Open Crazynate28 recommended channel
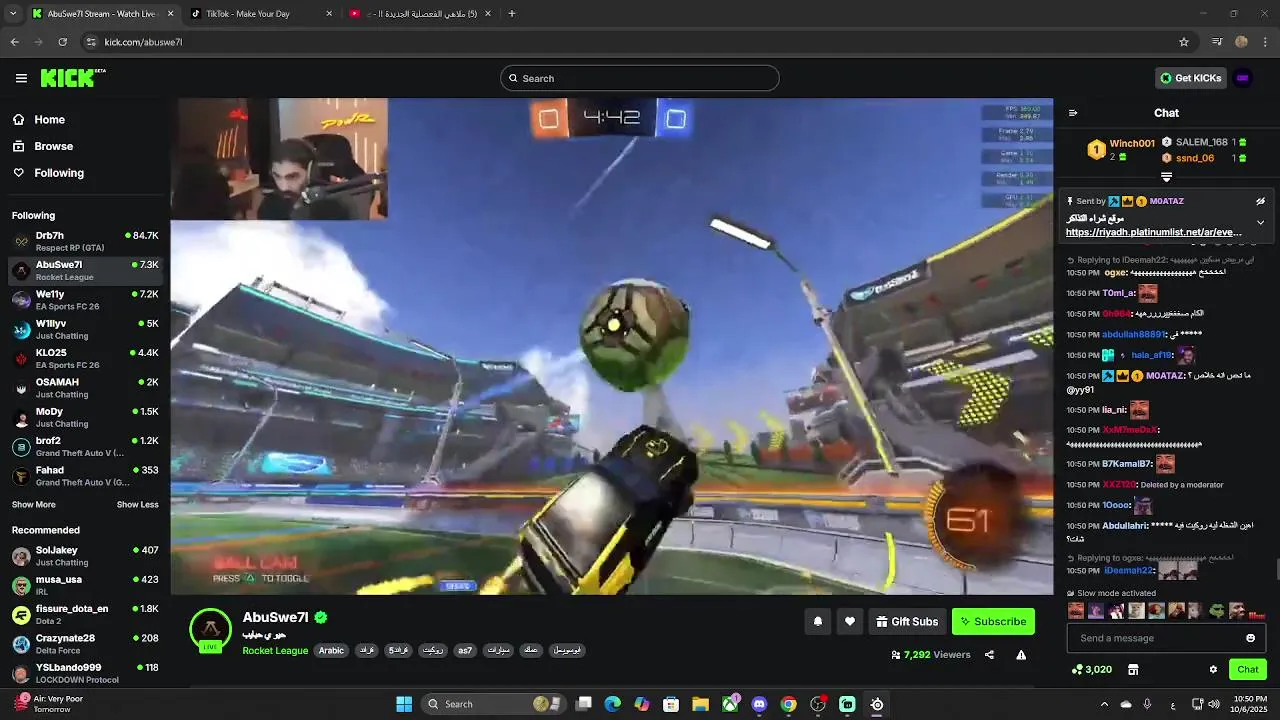Image resolution: width=1280 pixels, height=720 pixels. tap(85, 644)
